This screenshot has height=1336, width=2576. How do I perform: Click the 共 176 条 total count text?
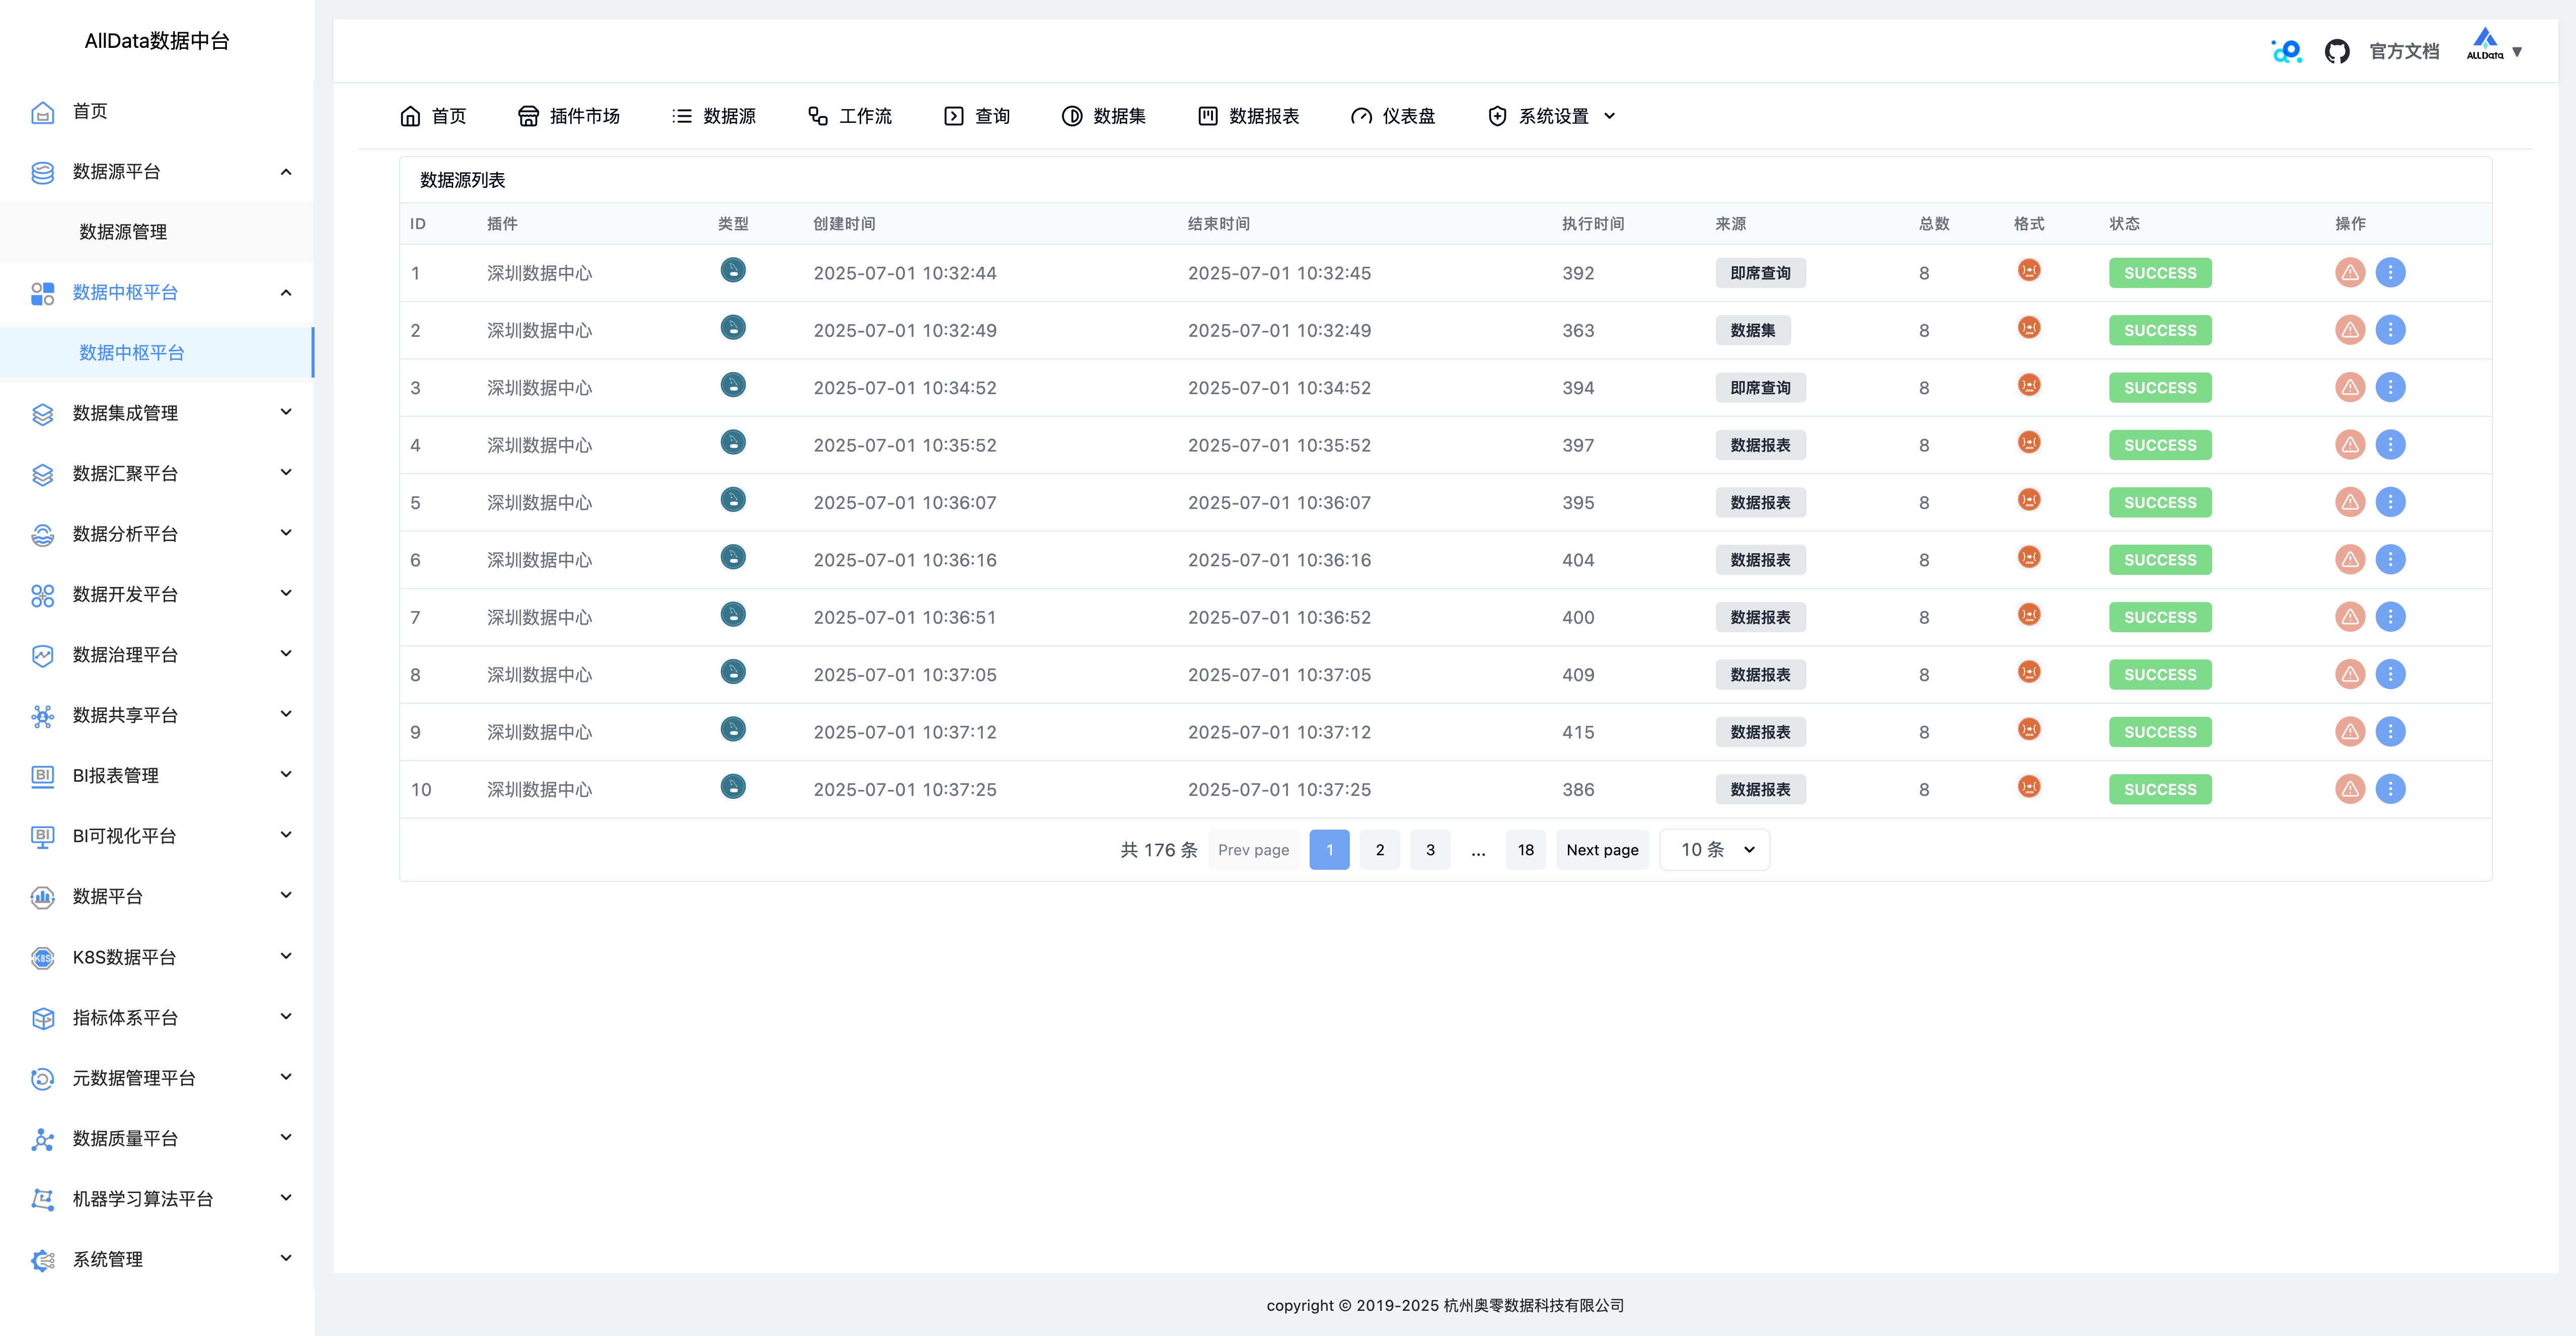[x=1158, y=849]
